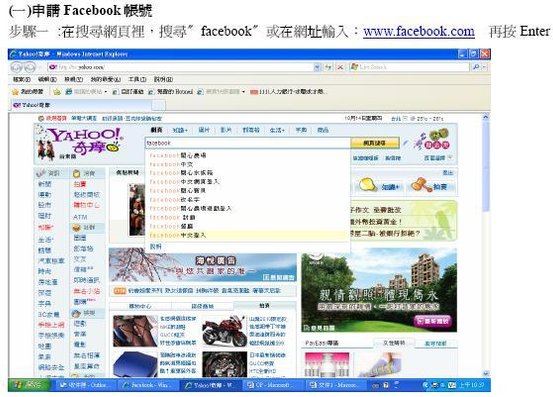Click the Live Search input box
This screenshot has width=553, height=397.
pos(409,67)
